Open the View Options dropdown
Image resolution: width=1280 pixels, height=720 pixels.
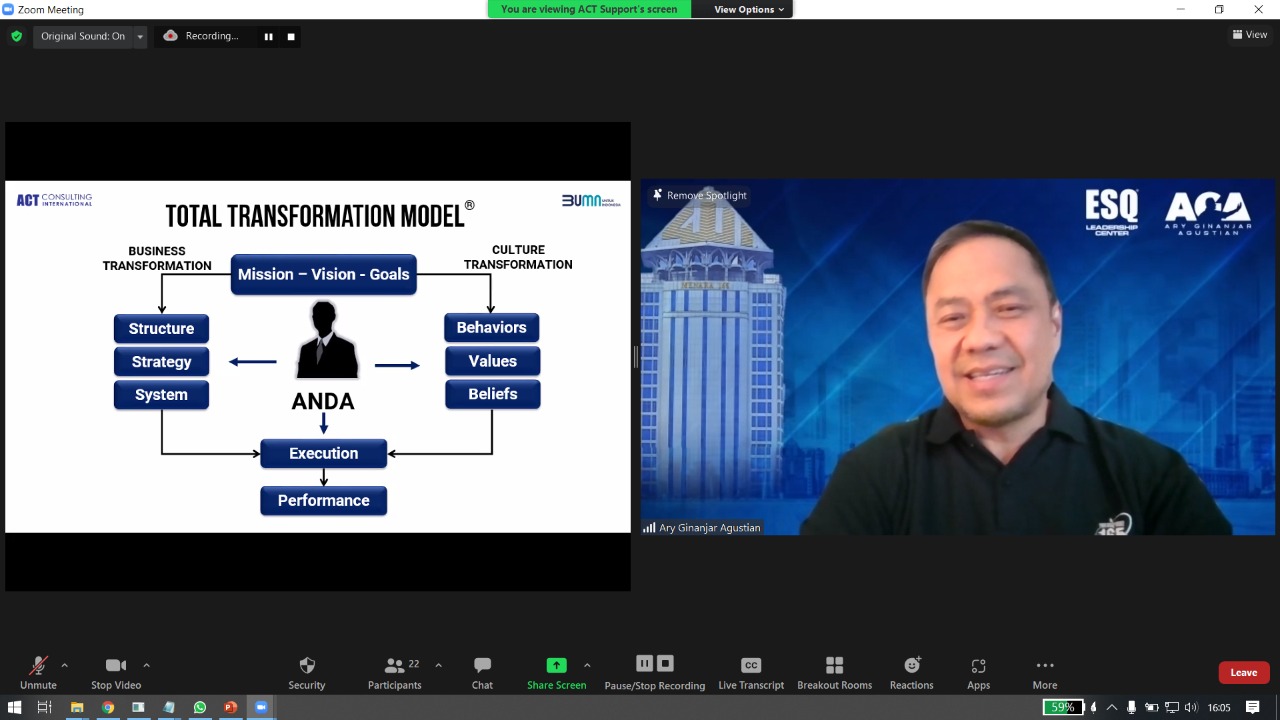pyautogui.click(x=749, y=9)
